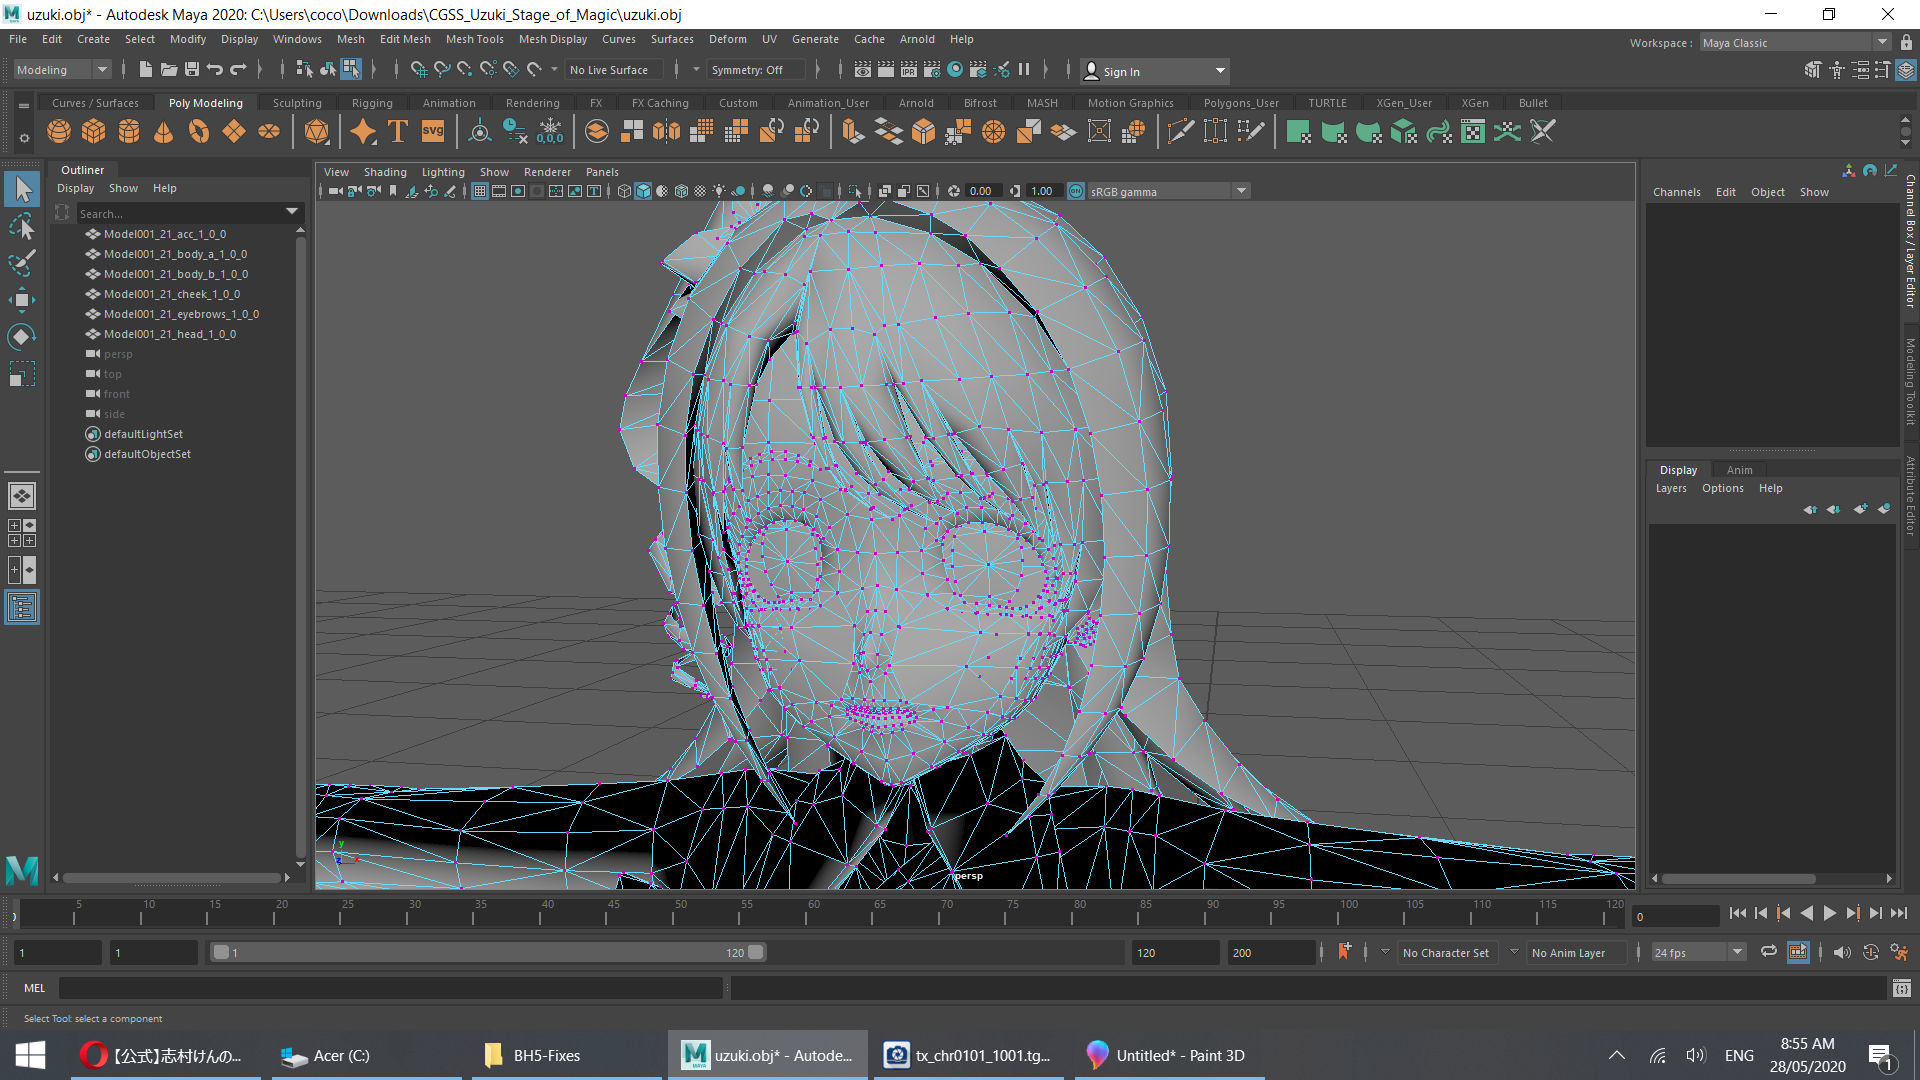Toggle snap to points
The image size is (1920, 1080).
[464, 70]
